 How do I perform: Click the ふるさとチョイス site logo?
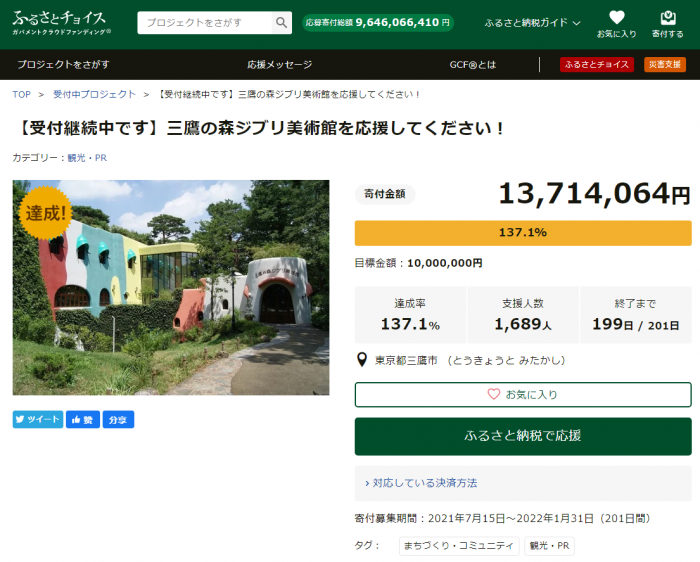tap(61, 22)
